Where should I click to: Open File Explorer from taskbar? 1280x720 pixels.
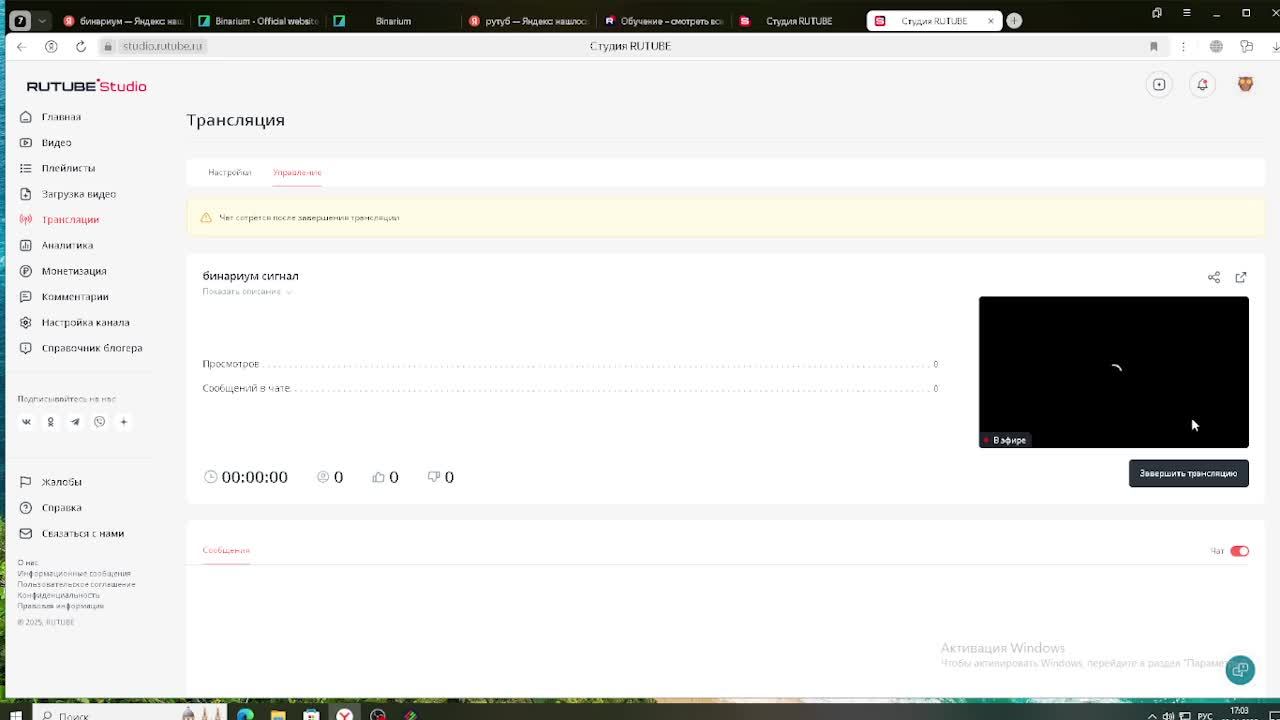coord(278,715)
